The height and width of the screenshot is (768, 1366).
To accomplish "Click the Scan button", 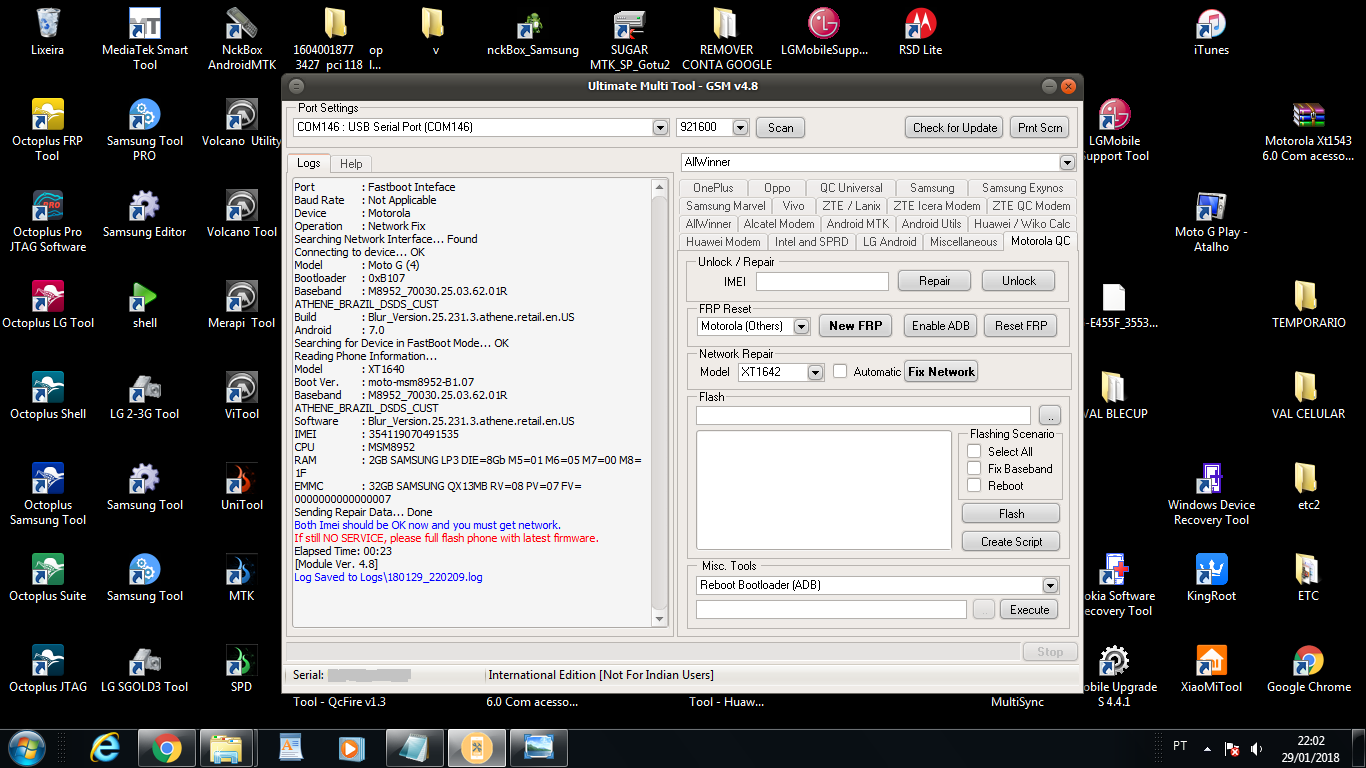I will [x=781, y=127].
